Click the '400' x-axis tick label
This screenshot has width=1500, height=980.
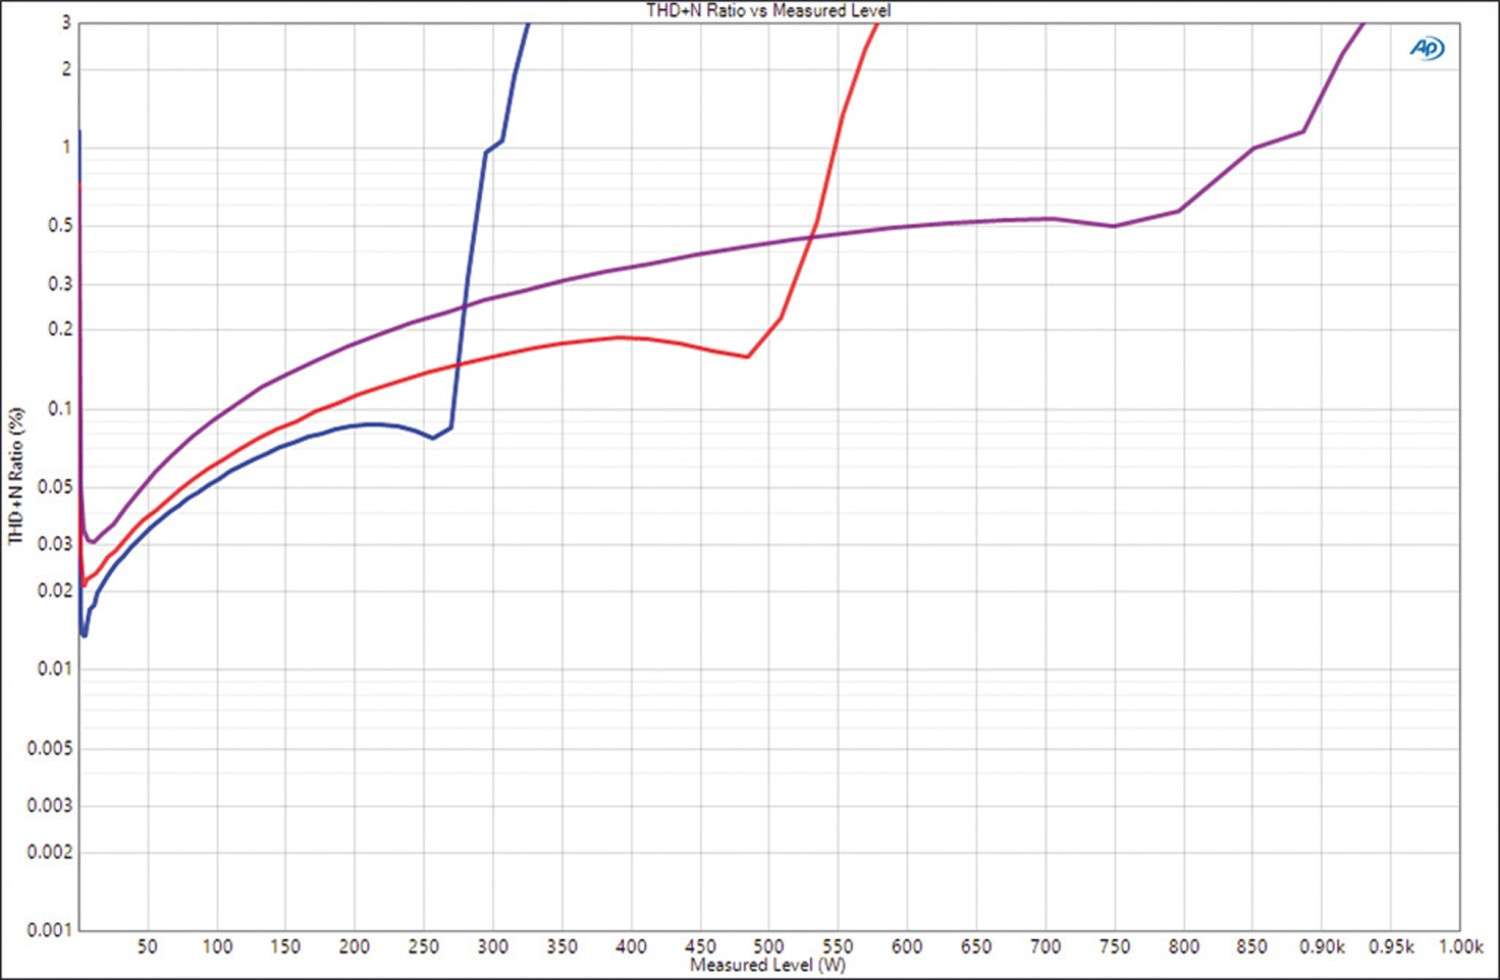click(x=631, y=946)
